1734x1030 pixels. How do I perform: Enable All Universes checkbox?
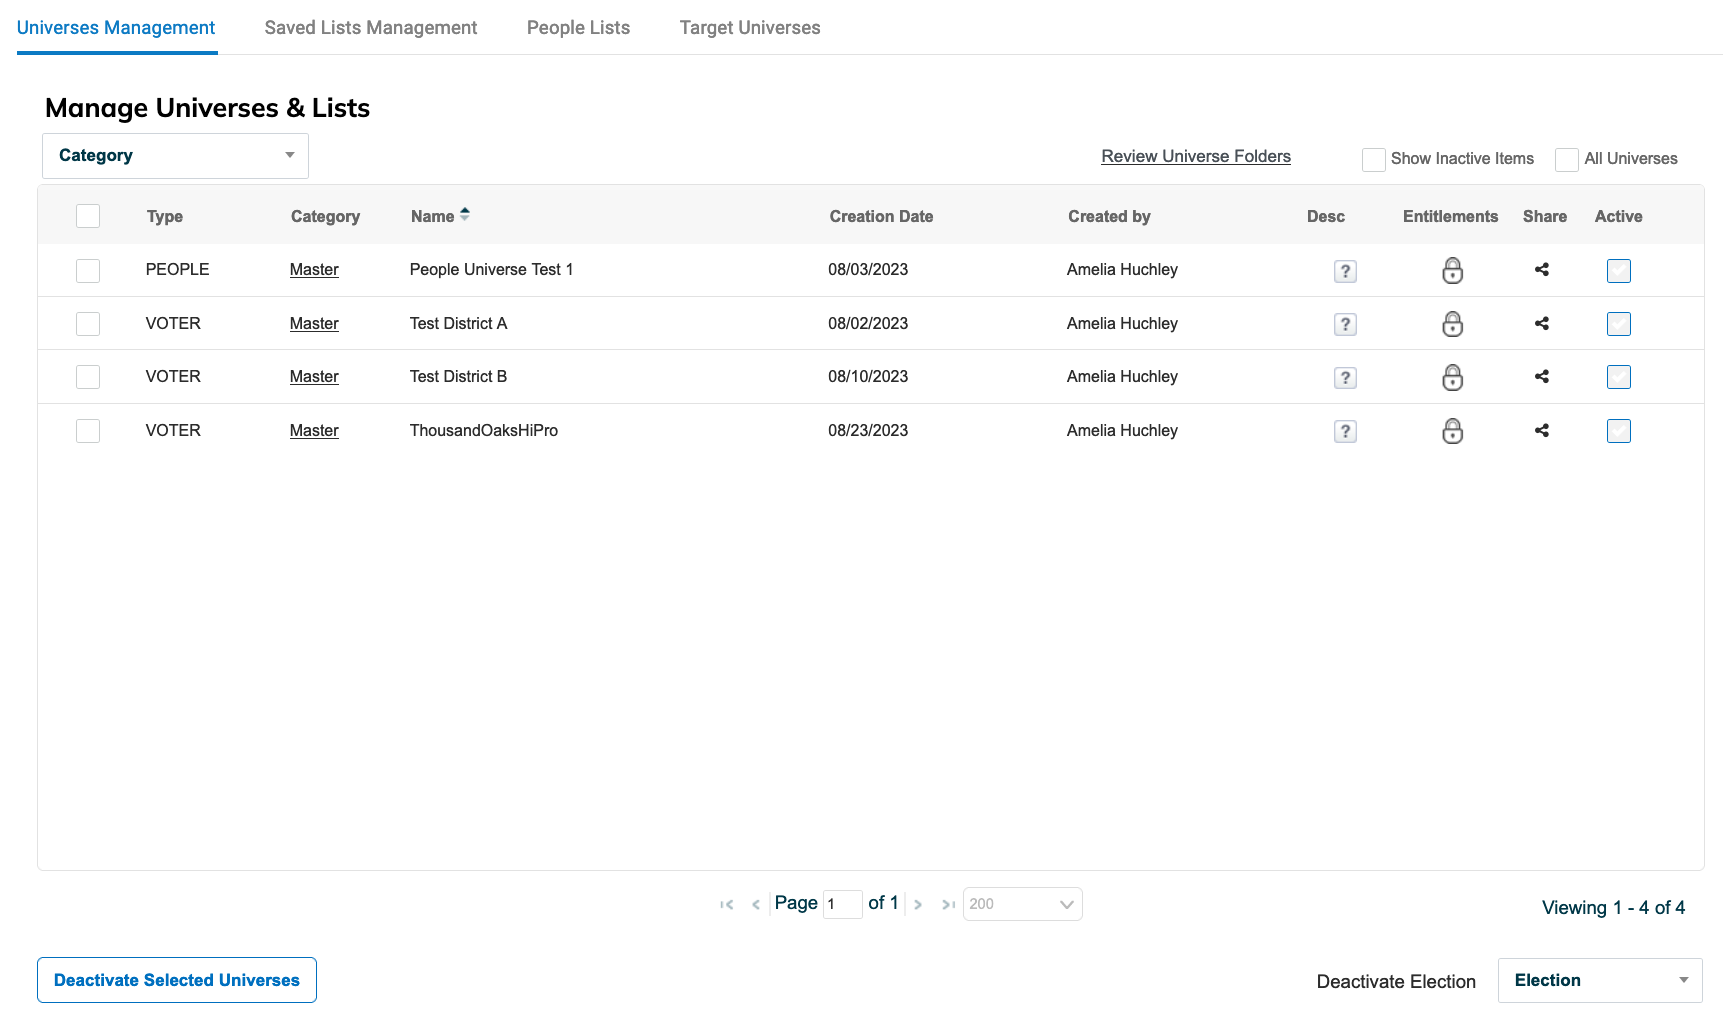pyautogui.click(x=1567, y=160)
